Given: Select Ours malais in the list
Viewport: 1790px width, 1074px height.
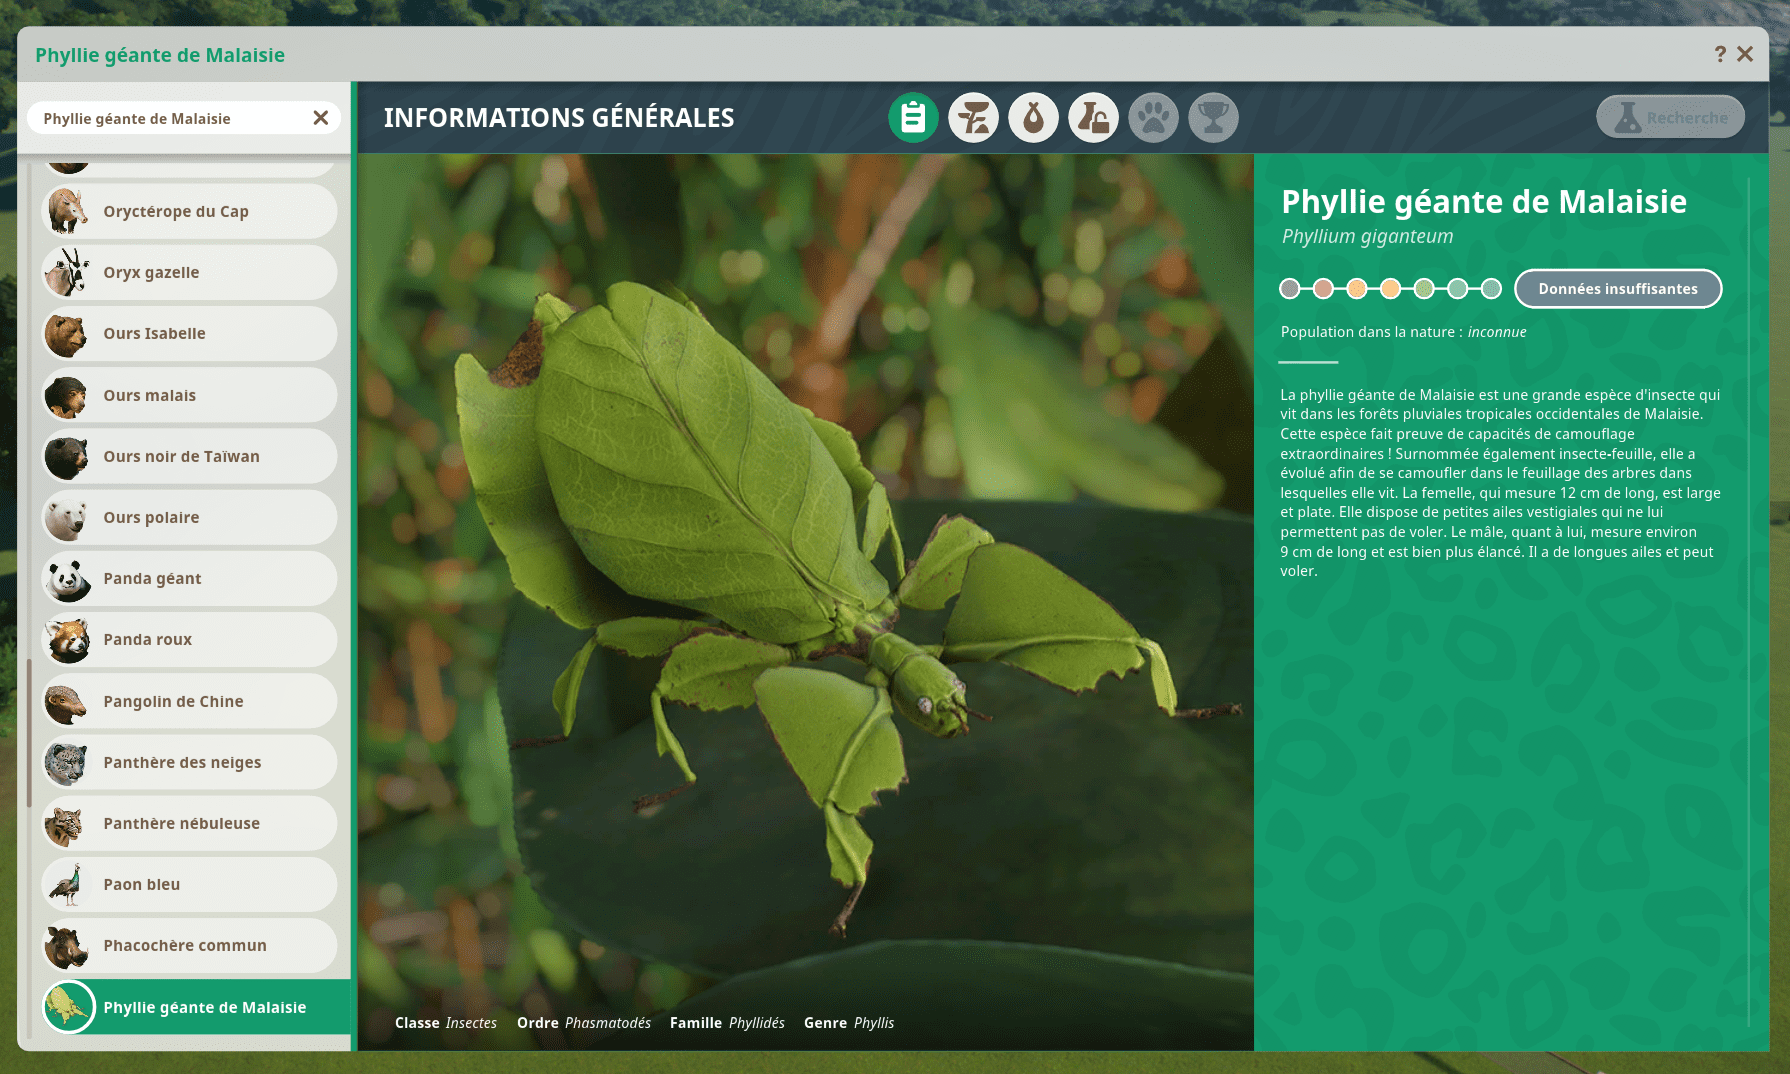Looking at the screenshot, I should coord(189,395).
